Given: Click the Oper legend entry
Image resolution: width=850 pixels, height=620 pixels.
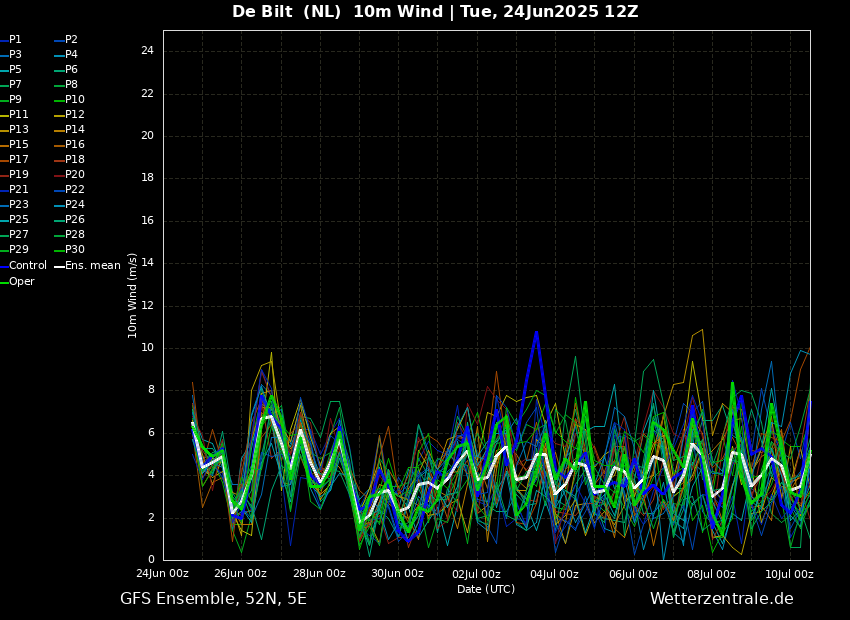Looking at the screenshot, I should [21, 282].
